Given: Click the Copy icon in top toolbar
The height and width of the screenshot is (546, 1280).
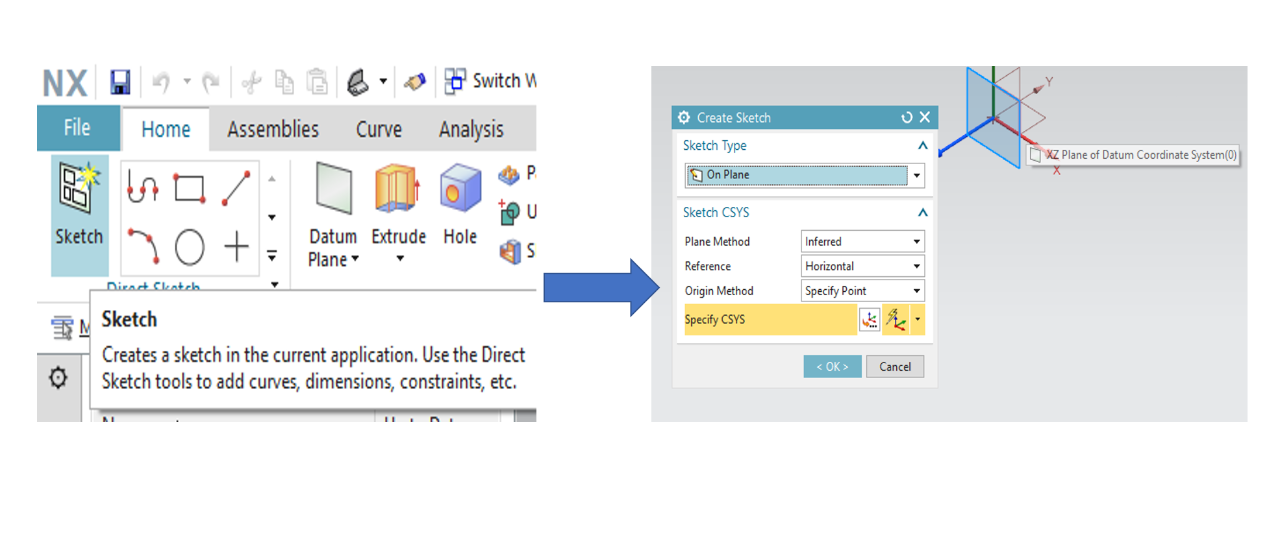Looking at the screenshot, I should 285,82.
